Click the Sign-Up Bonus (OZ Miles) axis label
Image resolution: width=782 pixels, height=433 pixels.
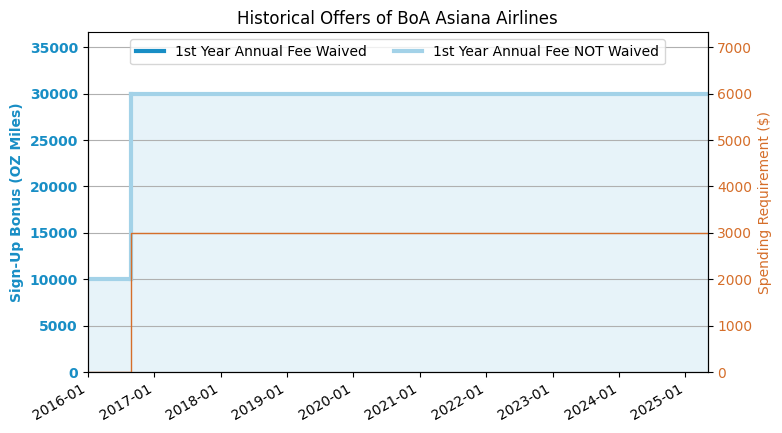17,202
